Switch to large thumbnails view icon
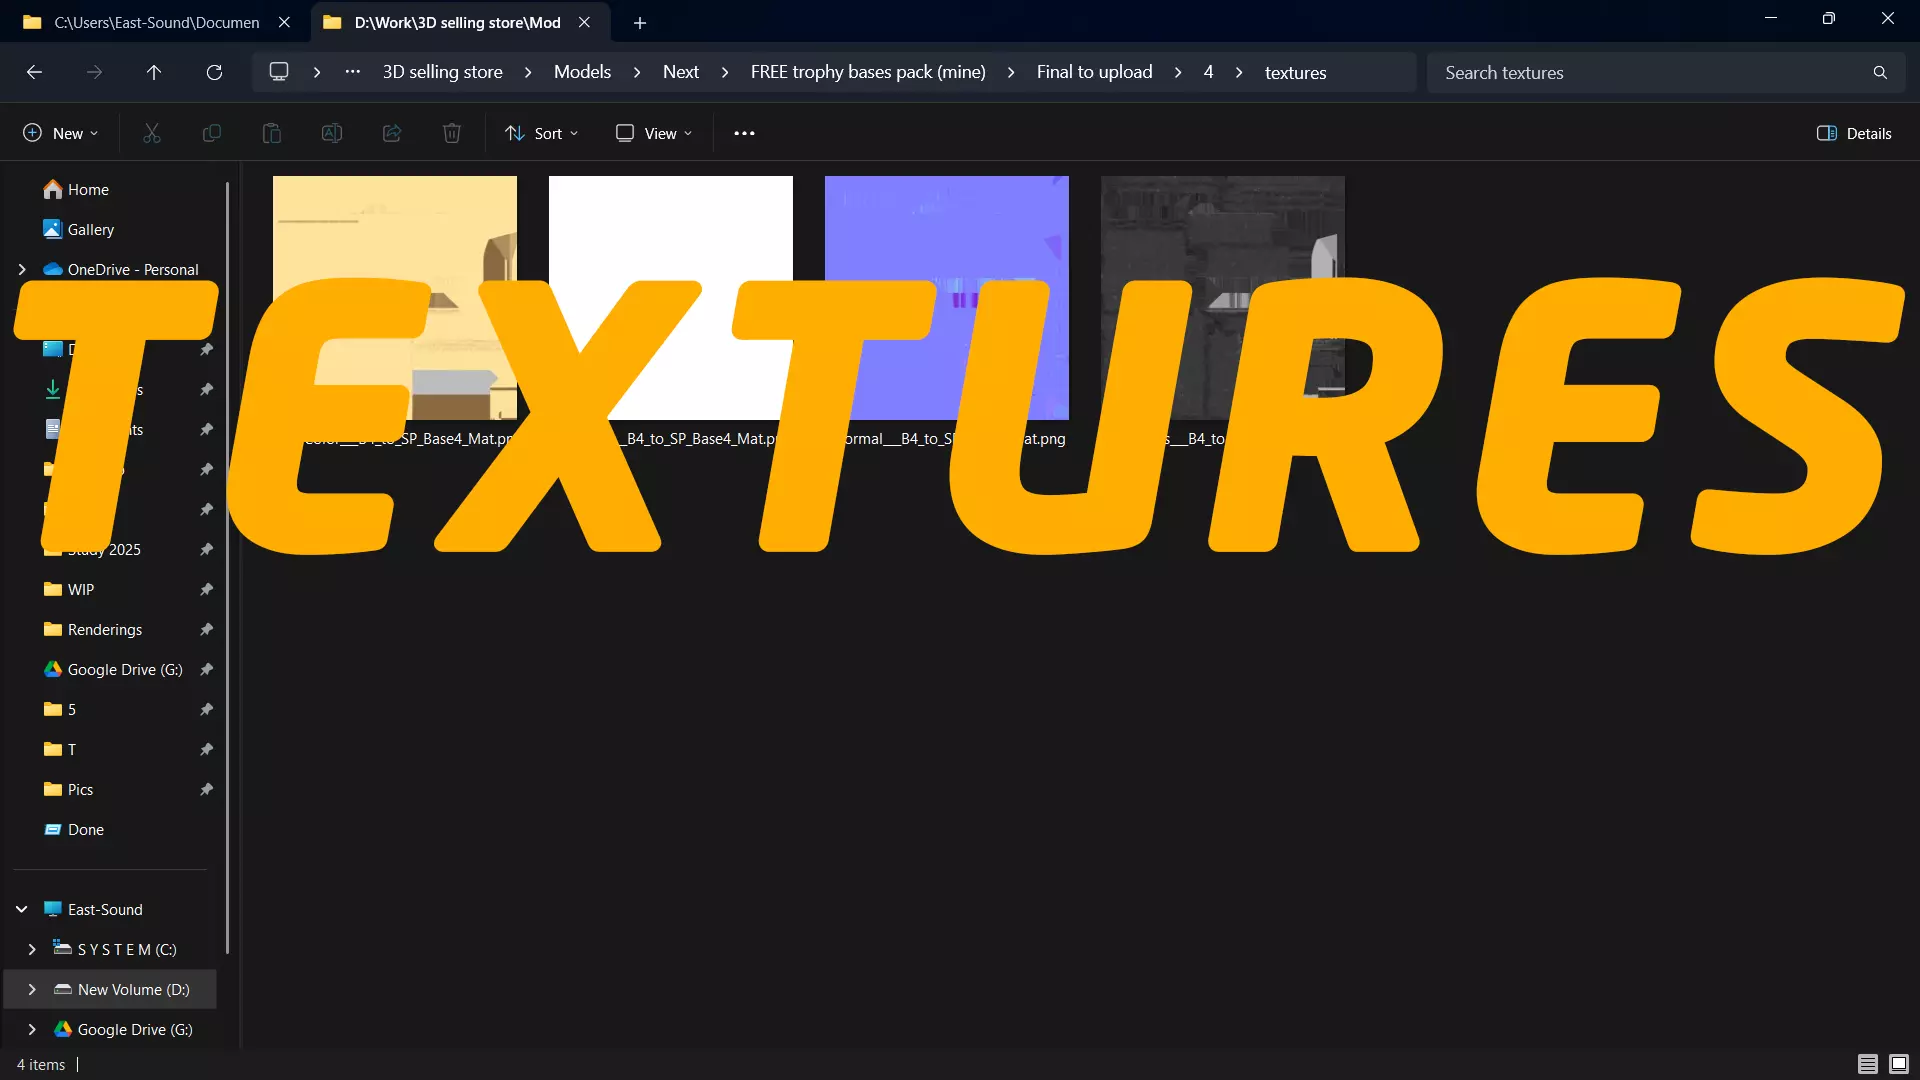The height and width of the screenshot is (1080, 1920). click(1899, 1064)
